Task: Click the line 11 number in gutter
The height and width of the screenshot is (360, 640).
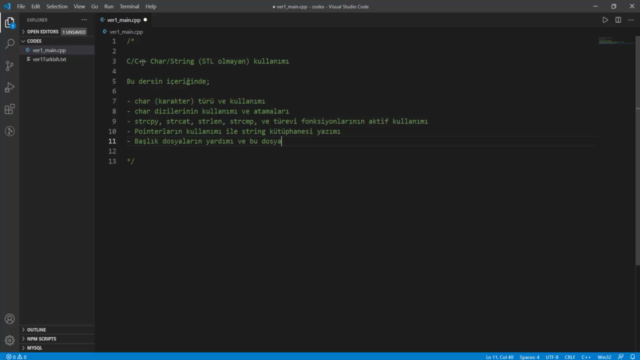Action: (x=112, y=141)
